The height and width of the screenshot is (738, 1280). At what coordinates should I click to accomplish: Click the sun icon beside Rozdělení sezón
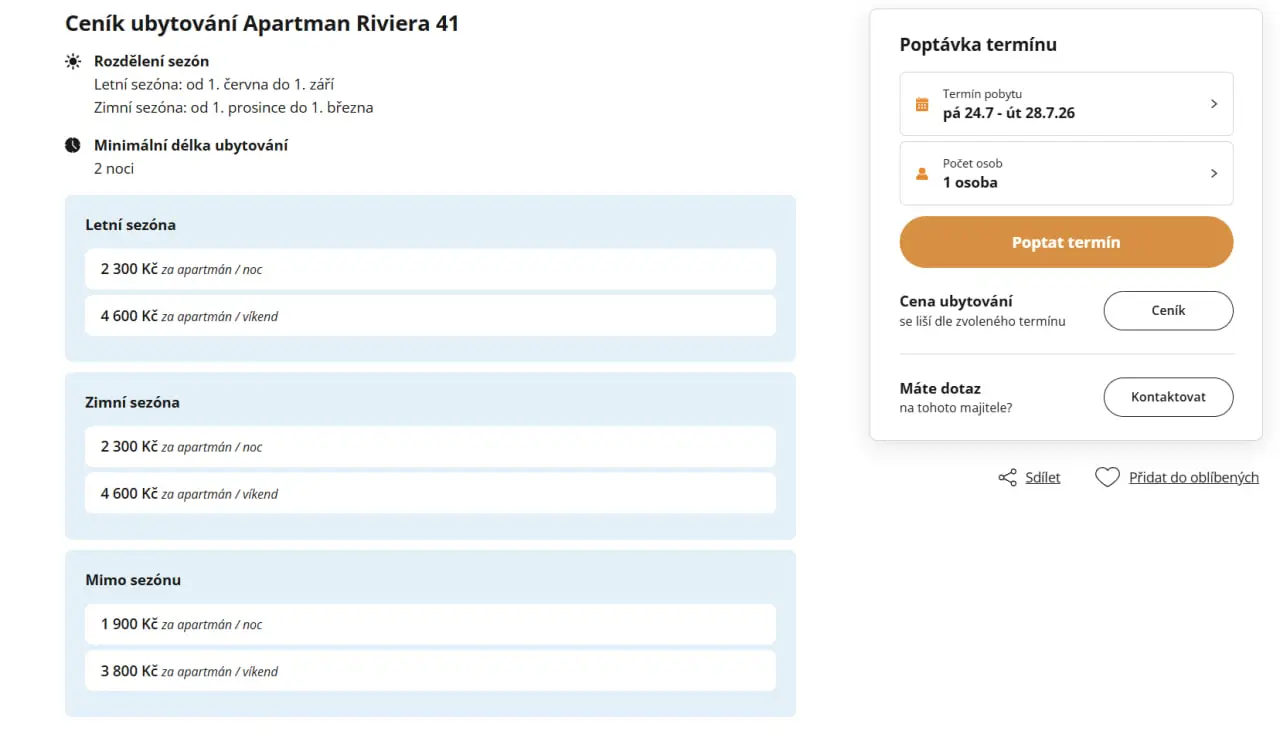point(73,61)
